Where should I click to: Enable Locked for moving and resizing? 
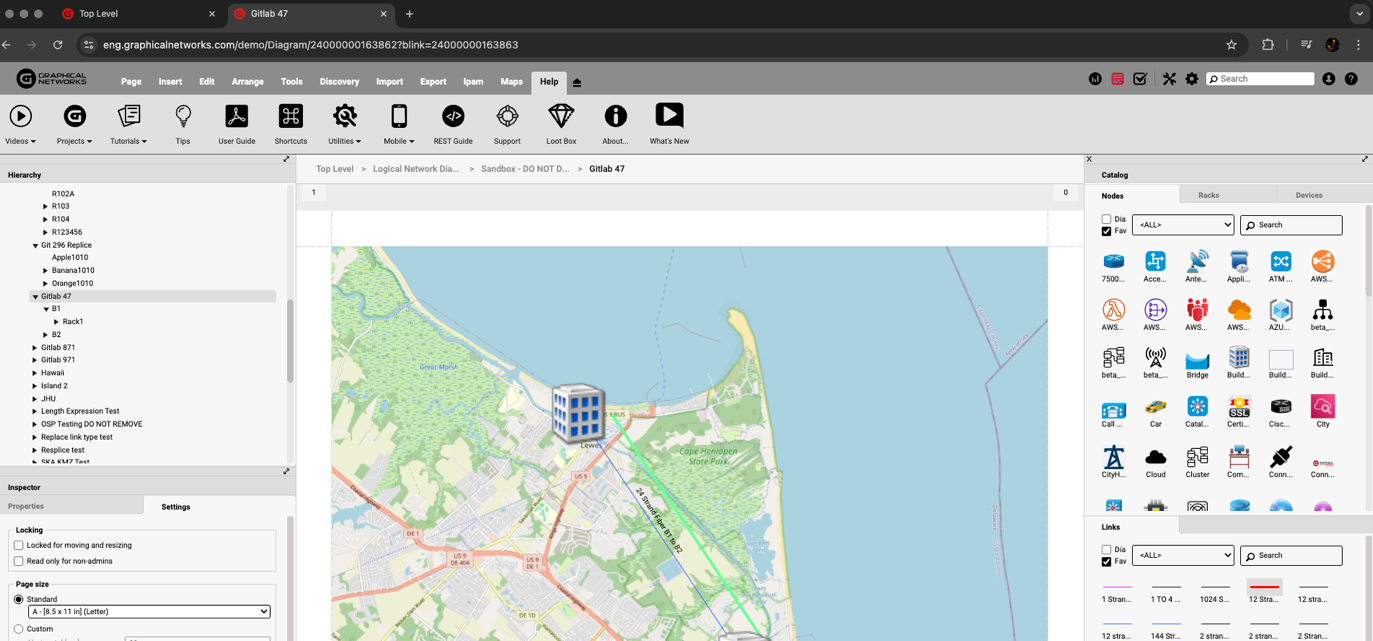coord(19,545)
